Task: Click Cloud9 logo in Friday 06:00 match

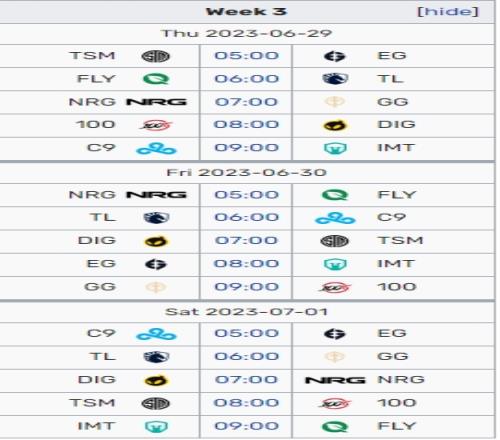Action: [335, 218]
